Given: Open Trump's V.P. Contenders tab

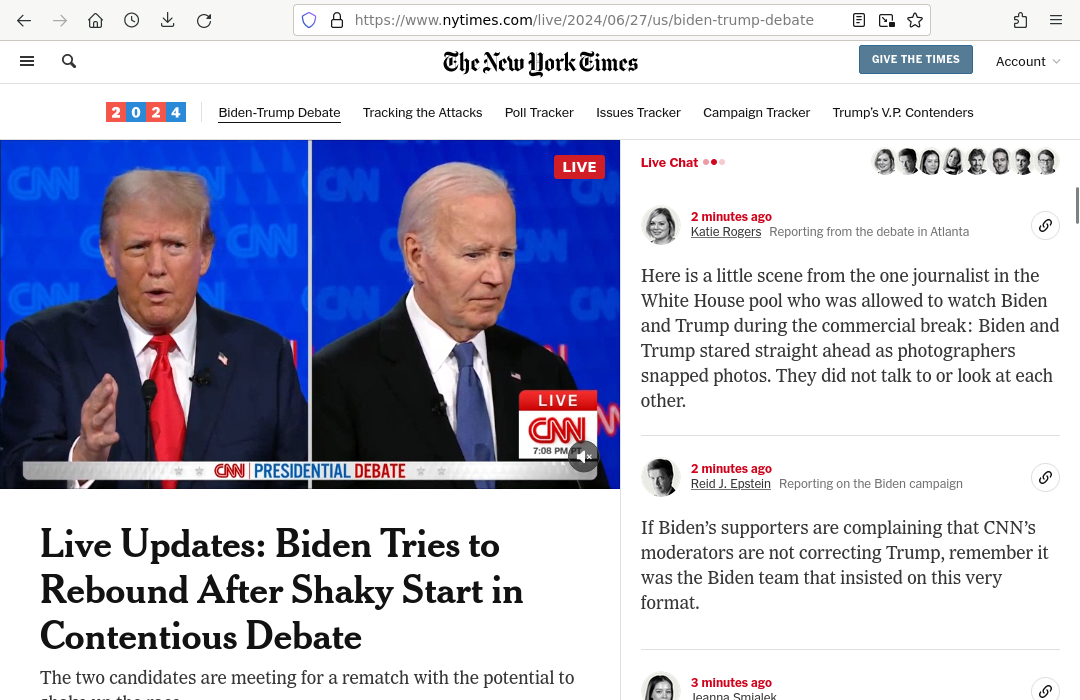Looking at the screenshot, I should (902, 112).
